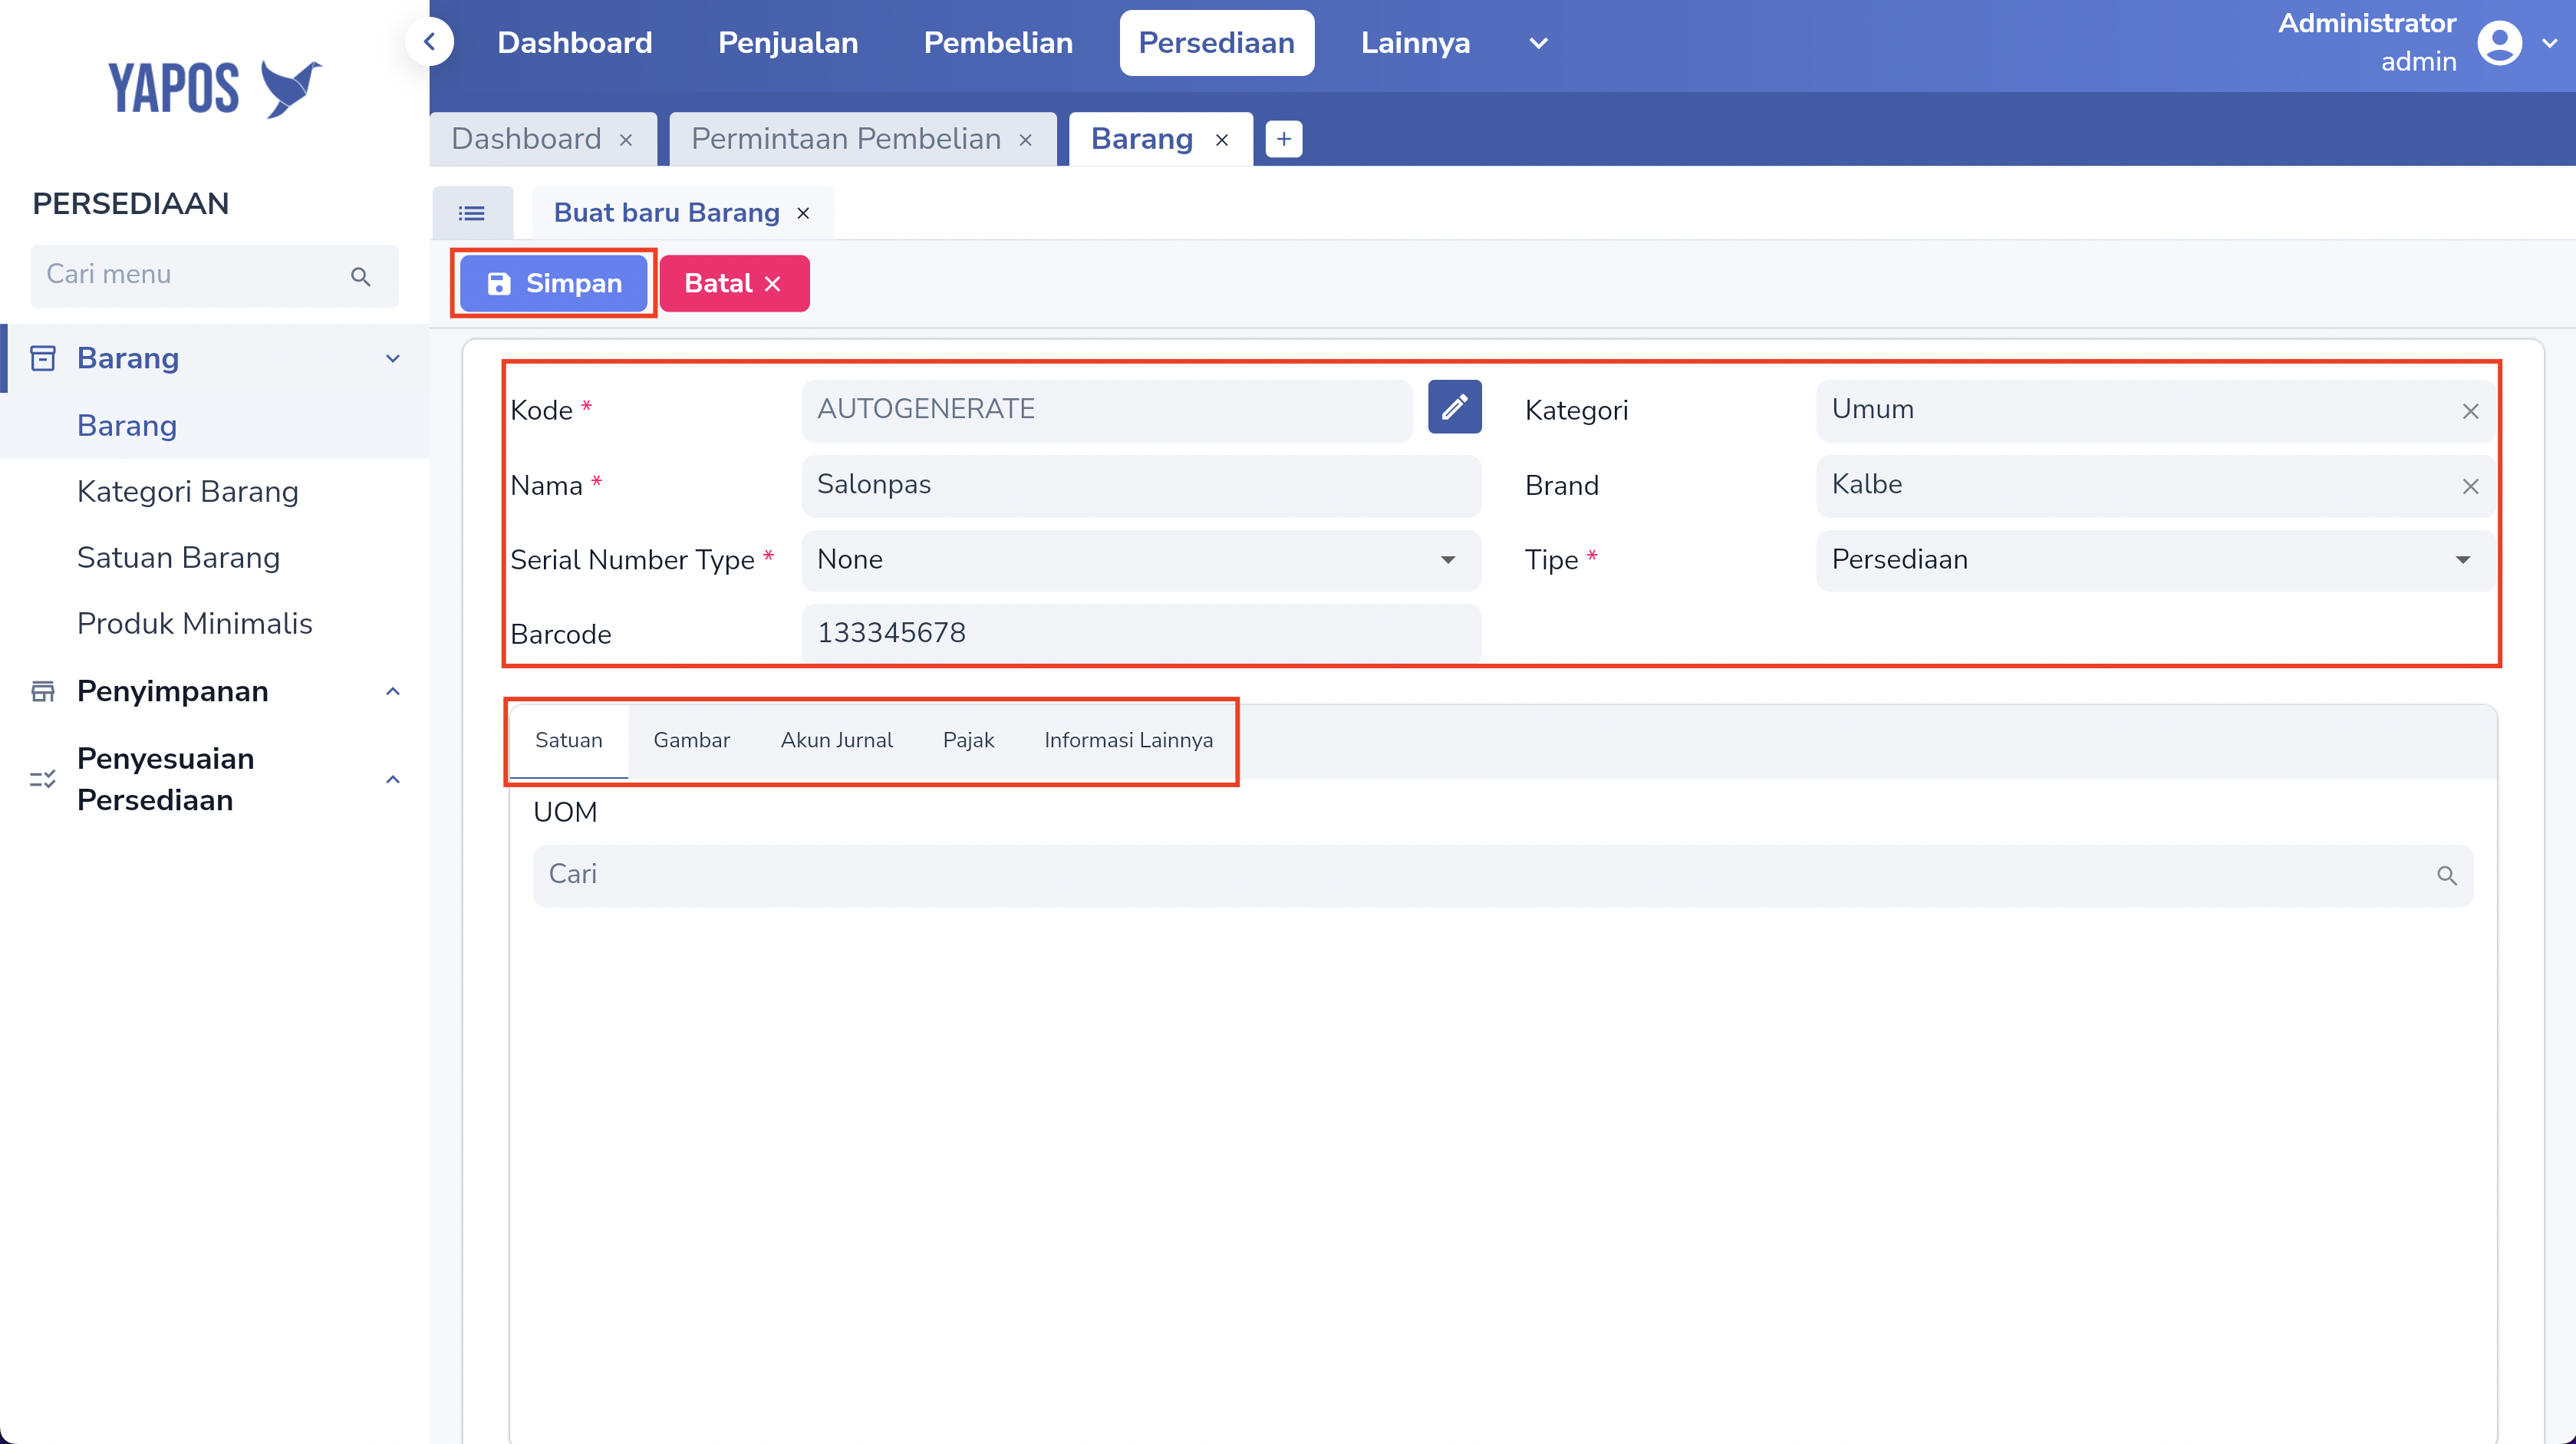The width and height of the screenshot is (2576, 1444).
Task: Save the item with Simpan
Action: (x=554, y=284)
